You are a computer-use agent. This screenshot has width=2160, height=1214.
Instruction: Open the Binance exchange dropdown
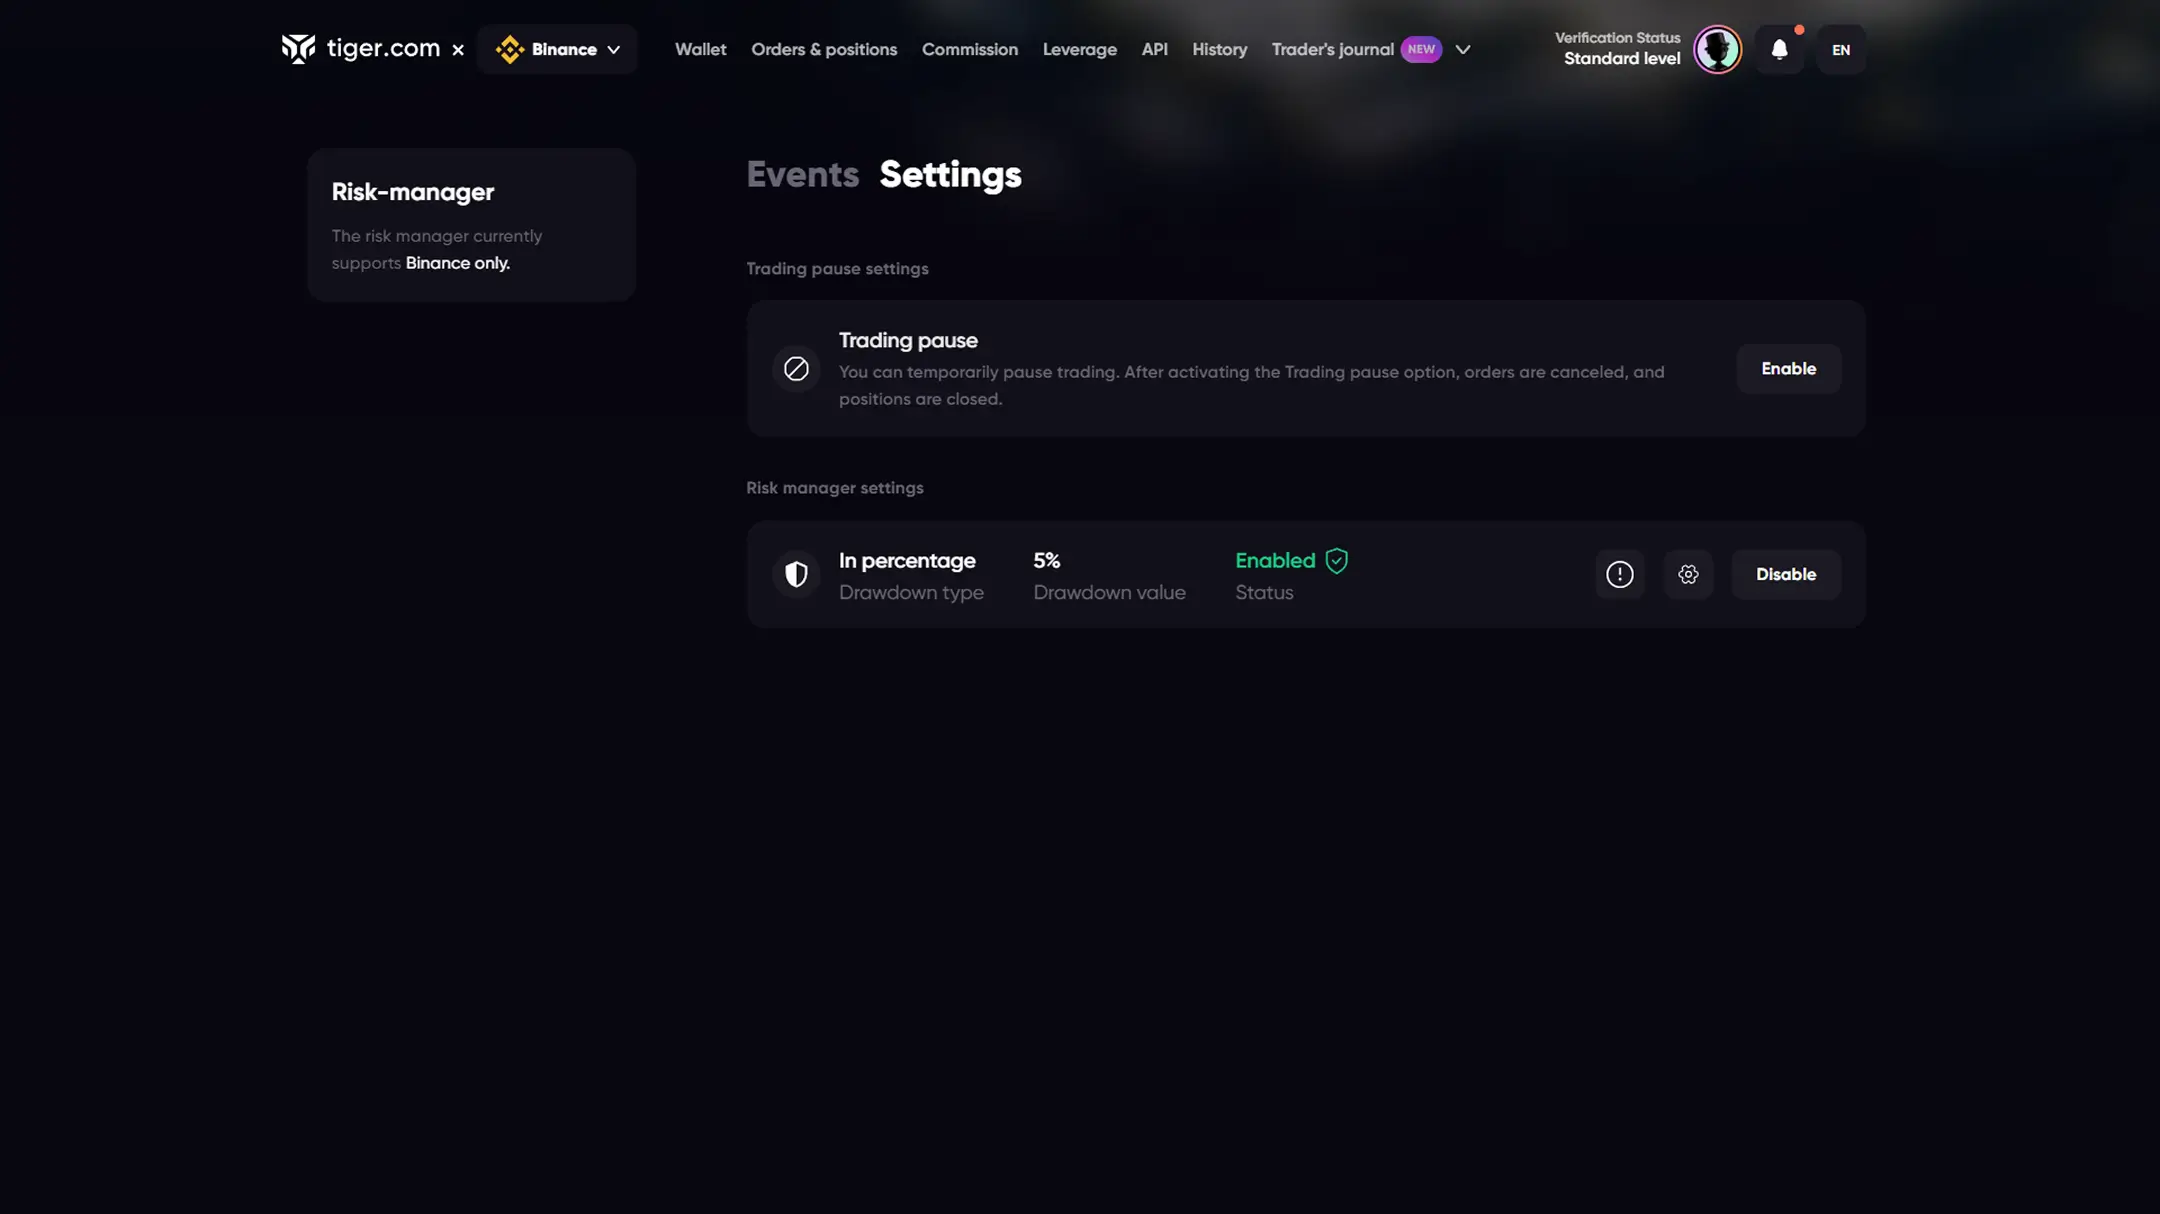[x=557, y=49]
